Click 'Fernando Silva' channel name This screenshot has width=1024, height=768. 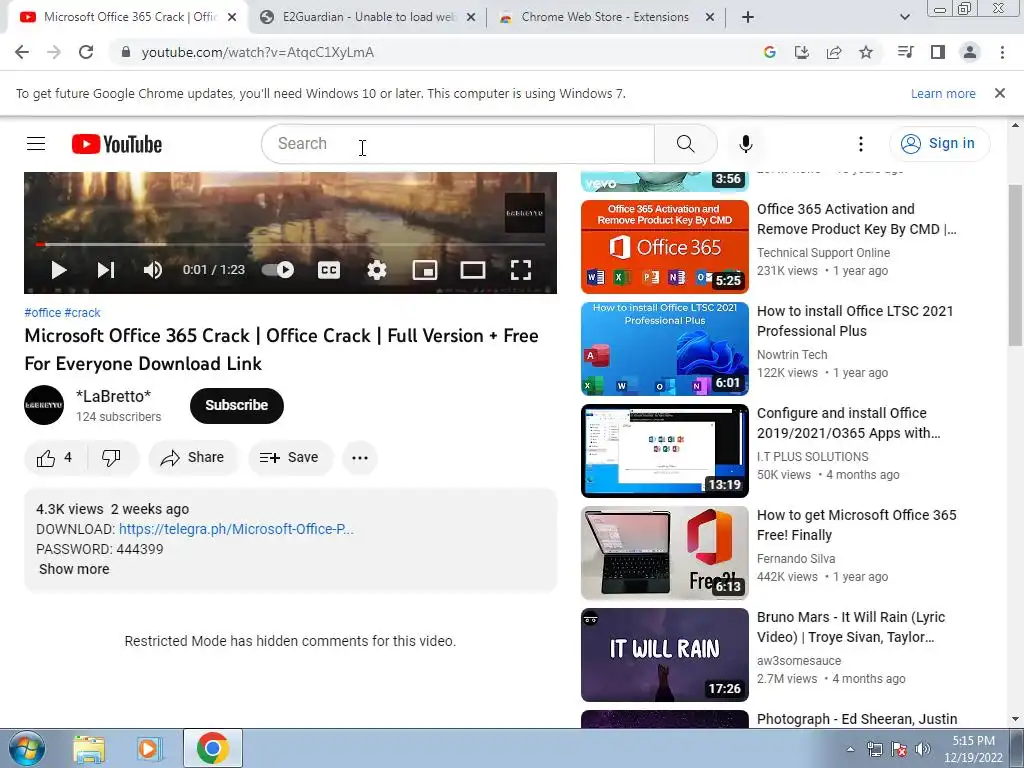(796, 558)
